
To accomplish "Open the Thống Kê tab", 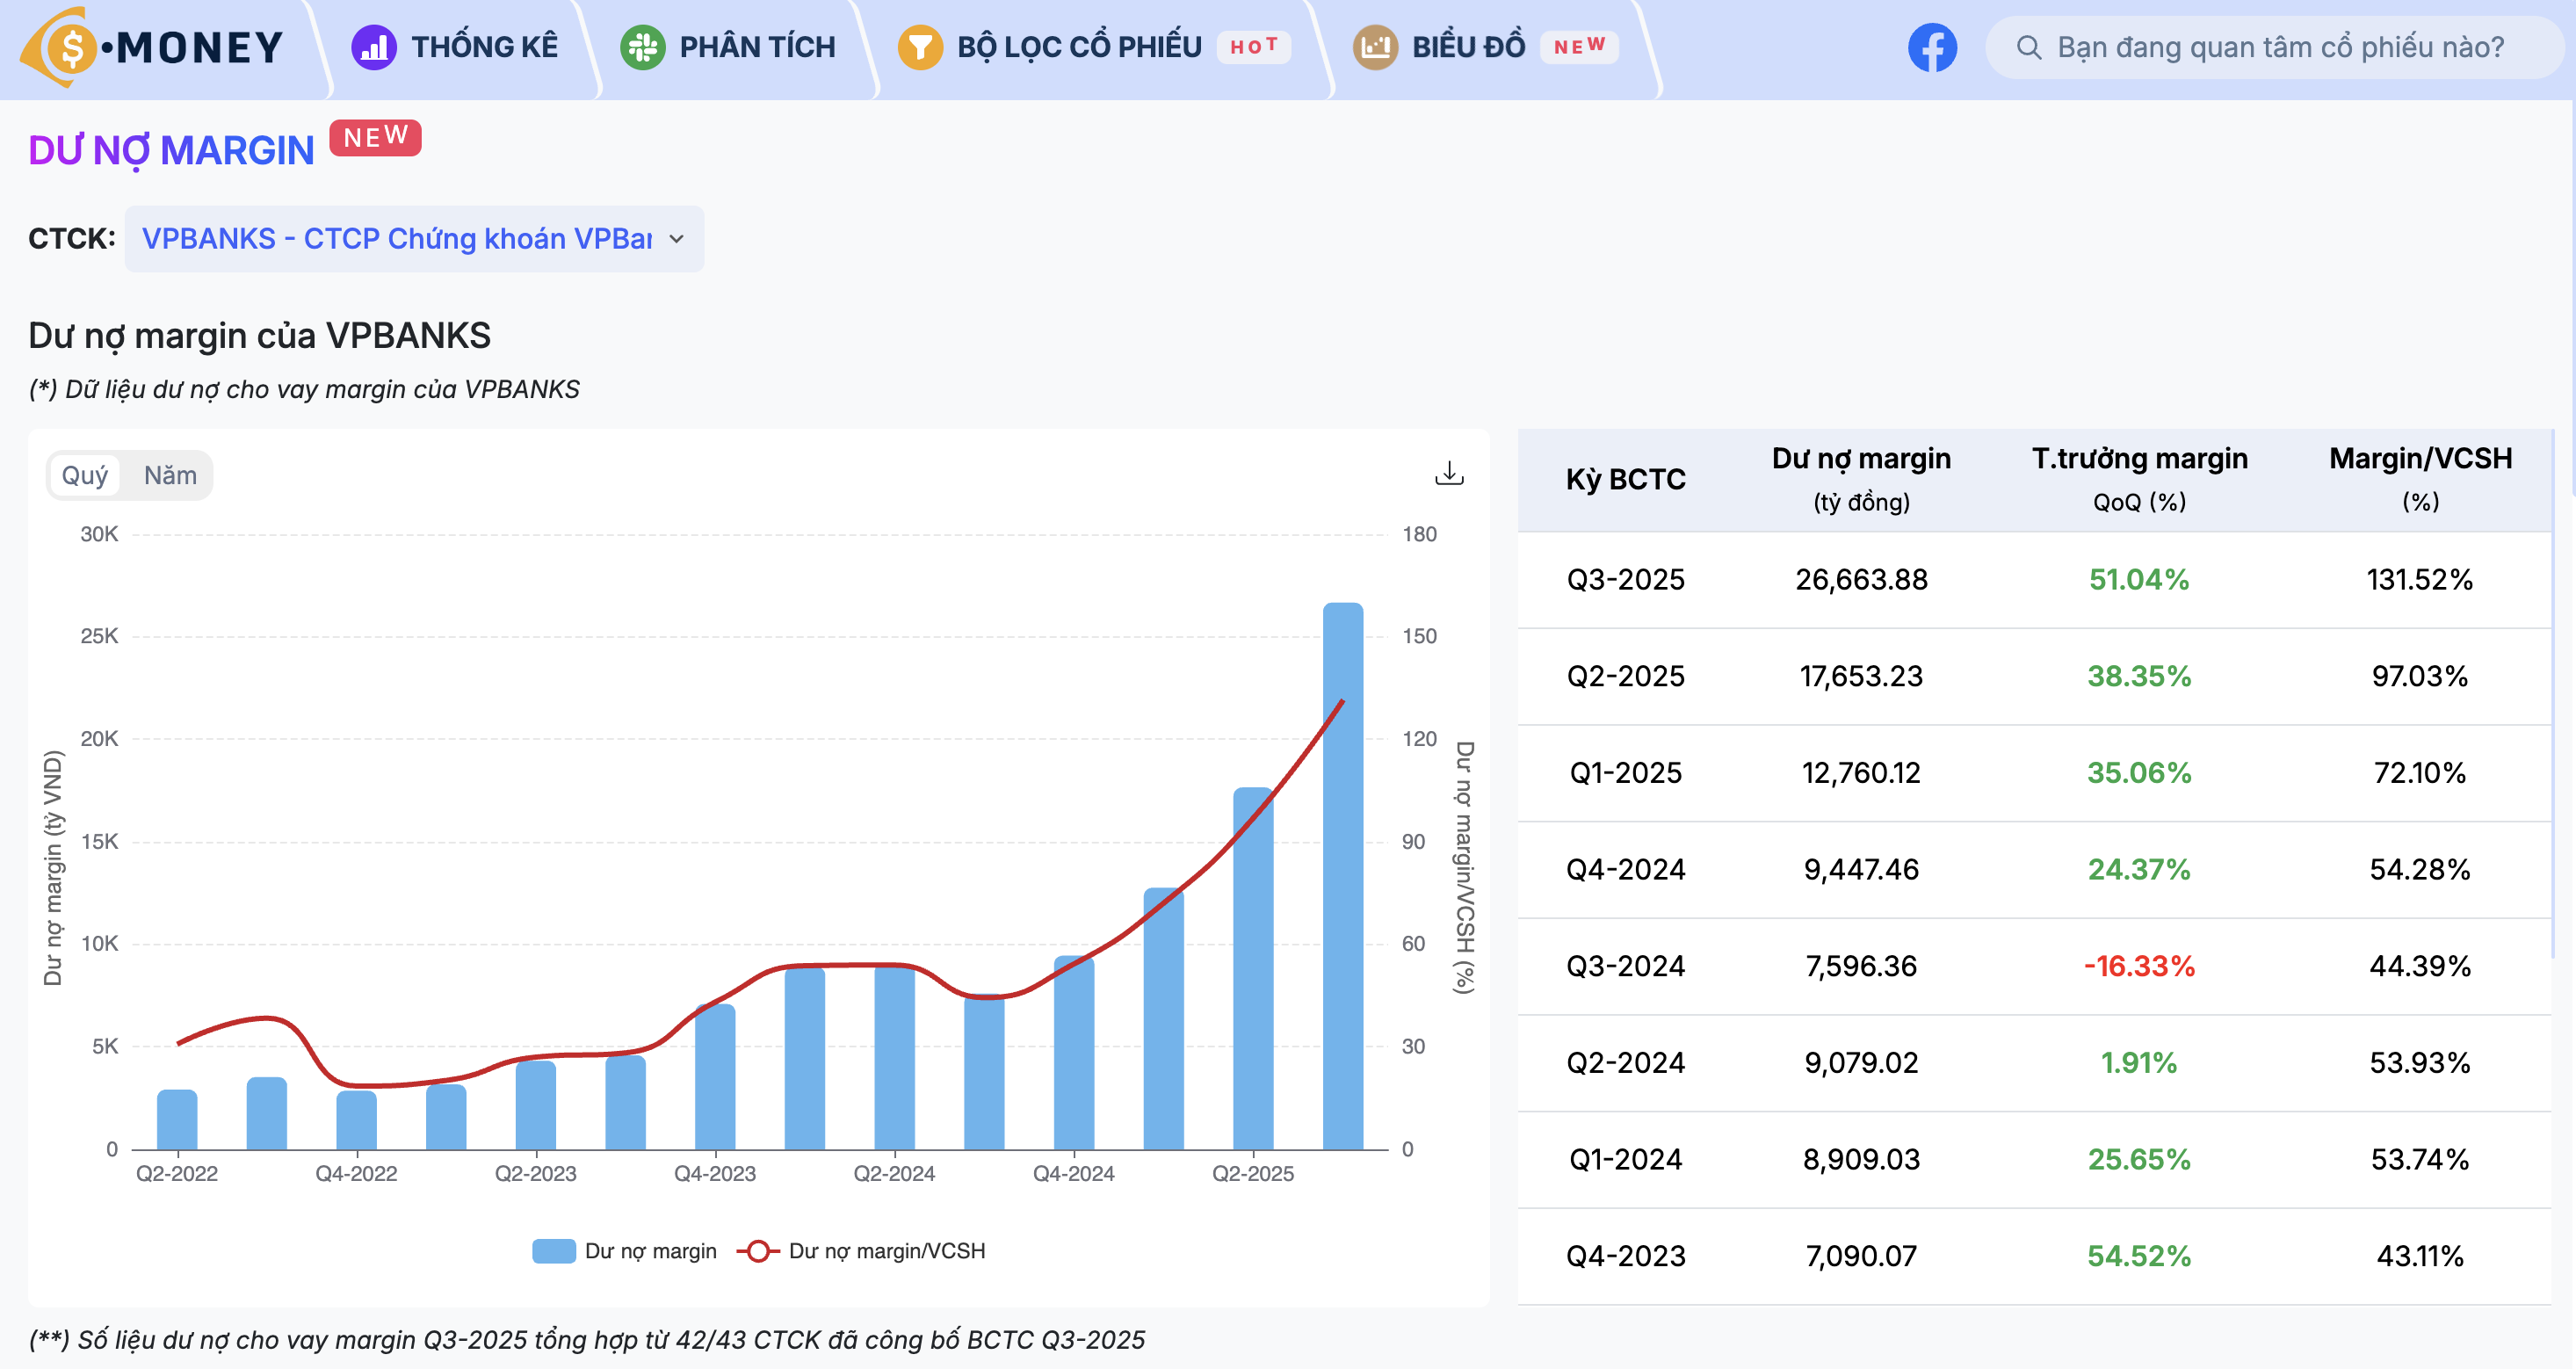I will point(484,47).
